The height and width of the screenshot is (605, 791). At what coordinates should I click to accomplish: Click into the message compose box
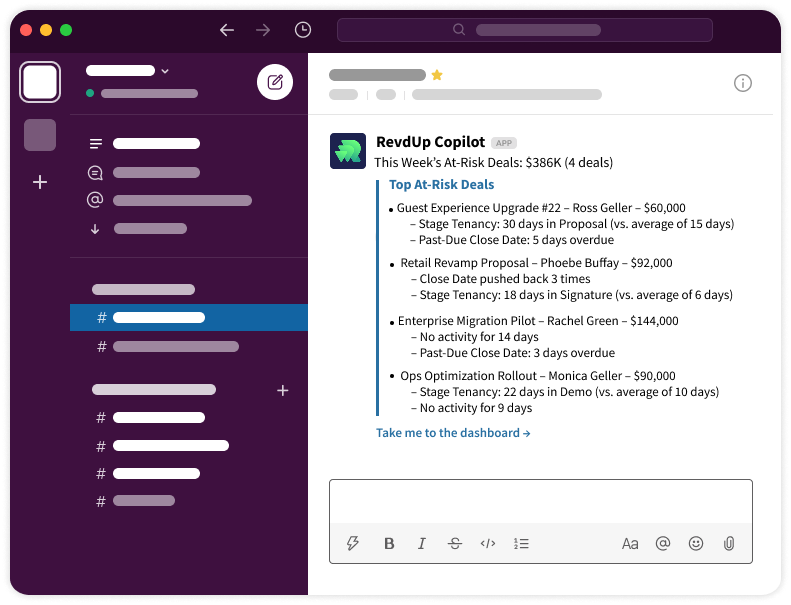[541, 502]
